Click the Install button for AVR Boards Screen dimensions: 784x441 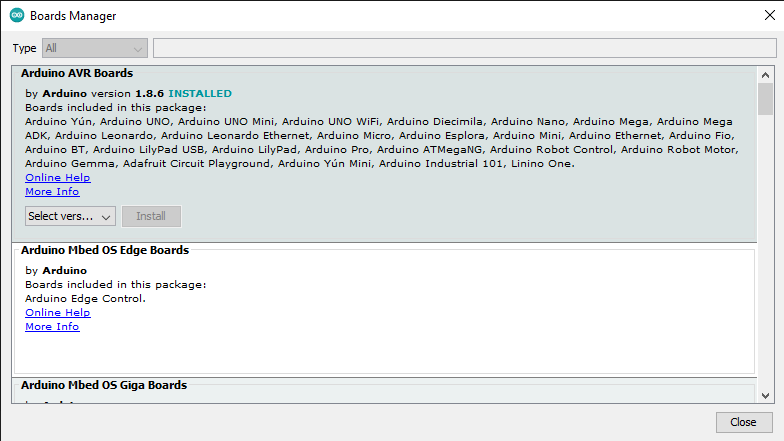click(151, 216)
